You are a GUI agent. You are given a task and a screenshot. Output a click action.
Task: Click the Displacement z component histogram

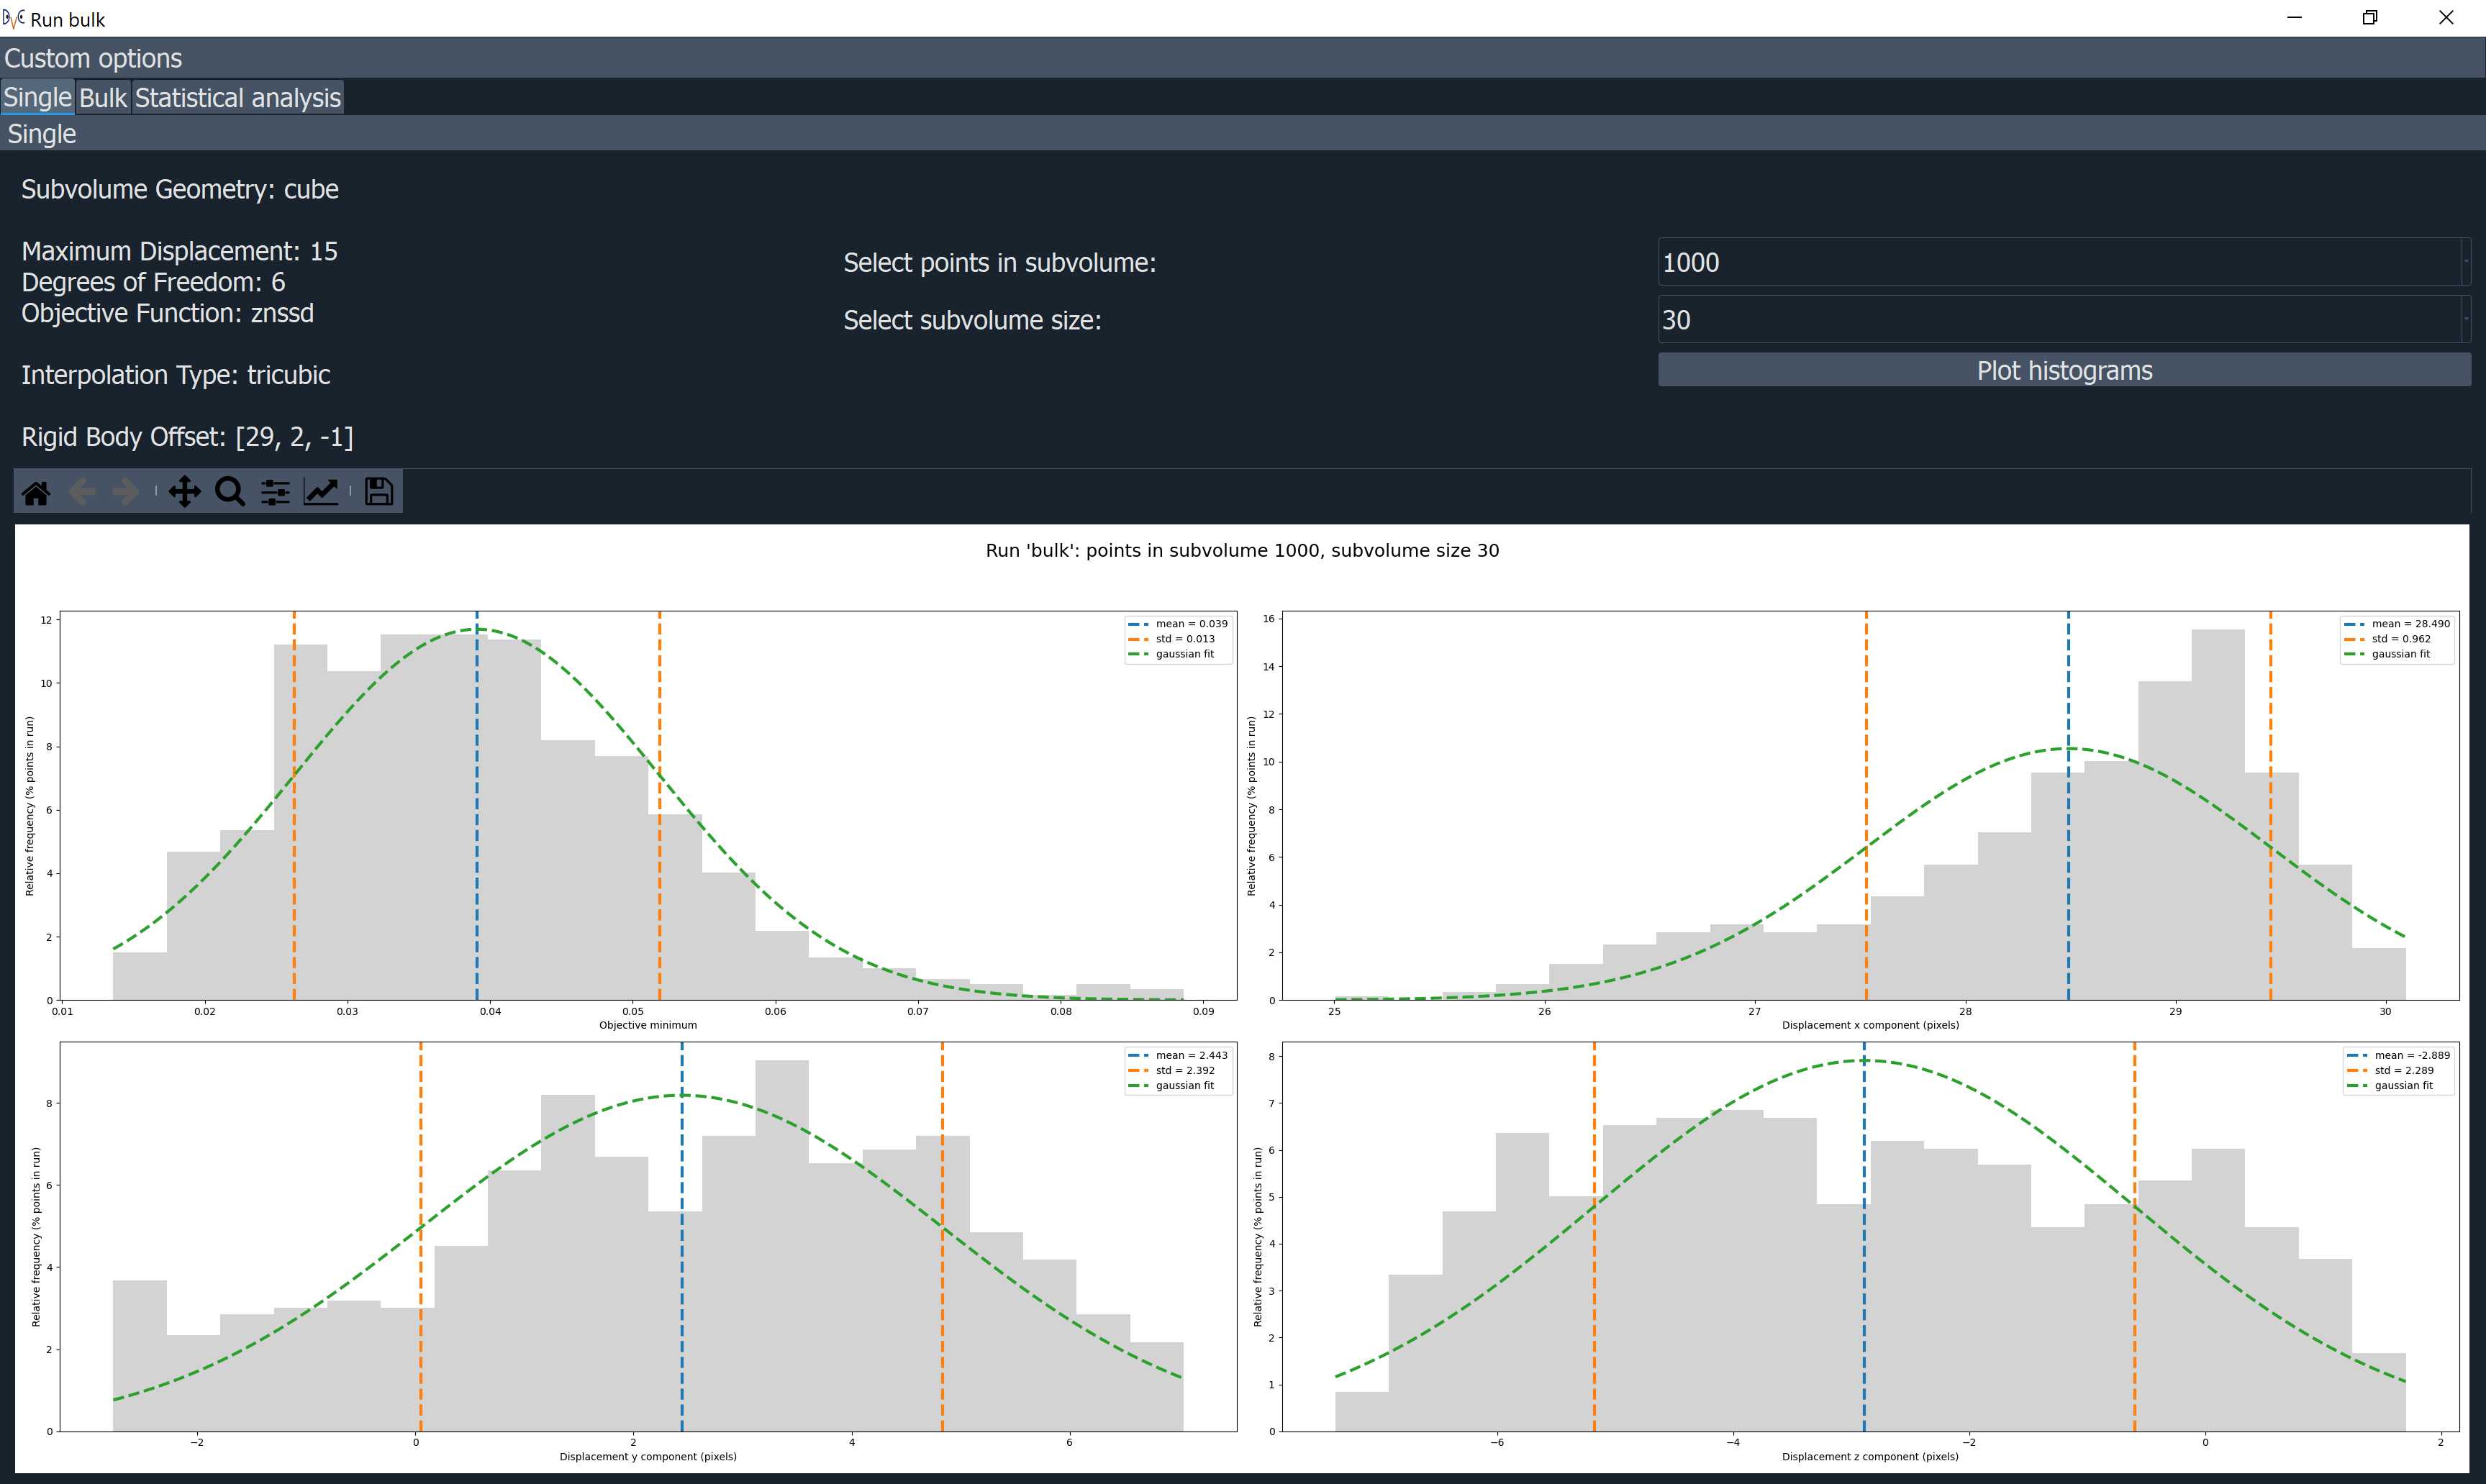[x=1870, y=1236]
